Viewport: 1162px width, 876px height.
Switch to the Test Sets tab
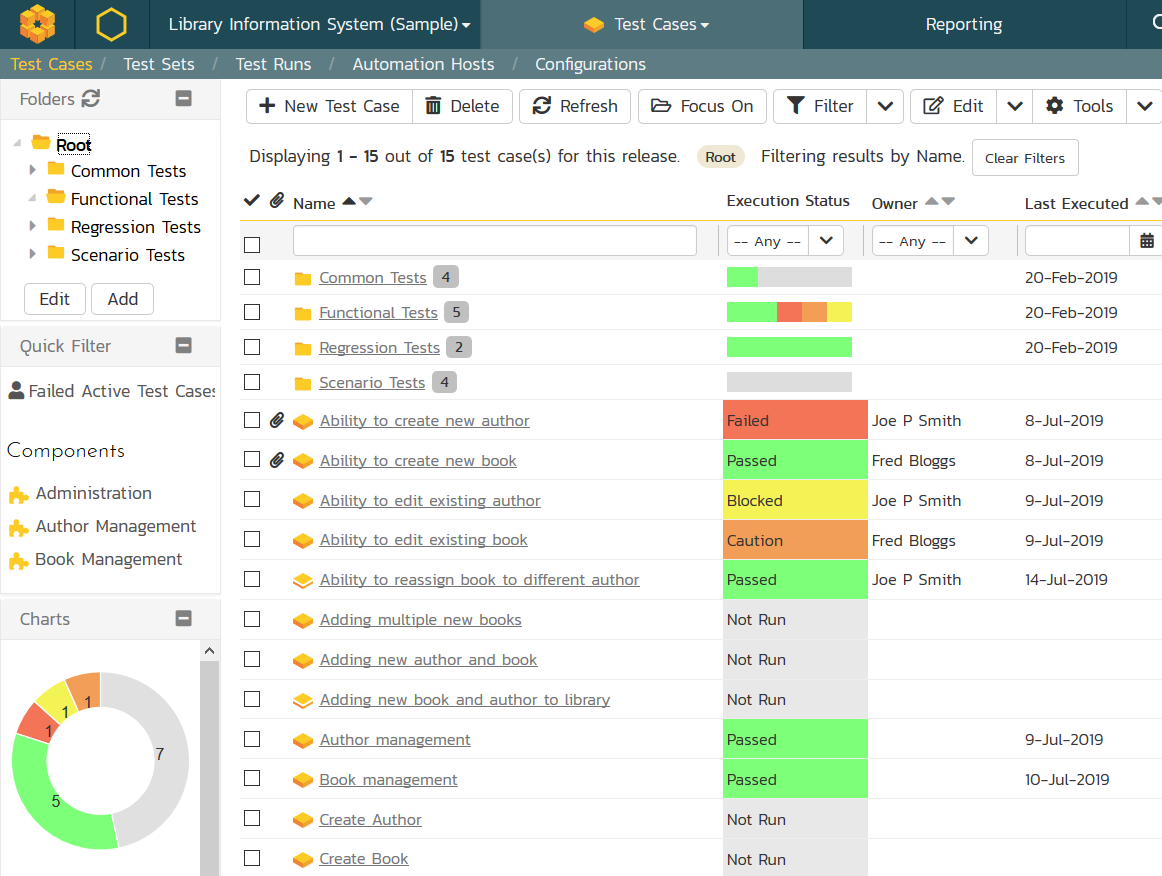pos(159,64)
